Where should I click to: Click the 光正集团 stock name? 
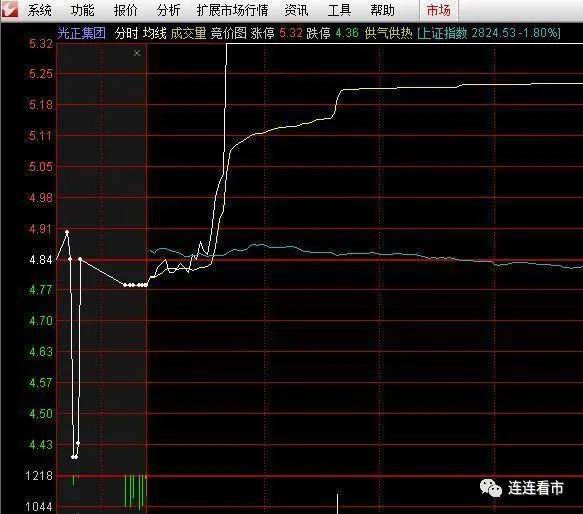tap(81, 33)
